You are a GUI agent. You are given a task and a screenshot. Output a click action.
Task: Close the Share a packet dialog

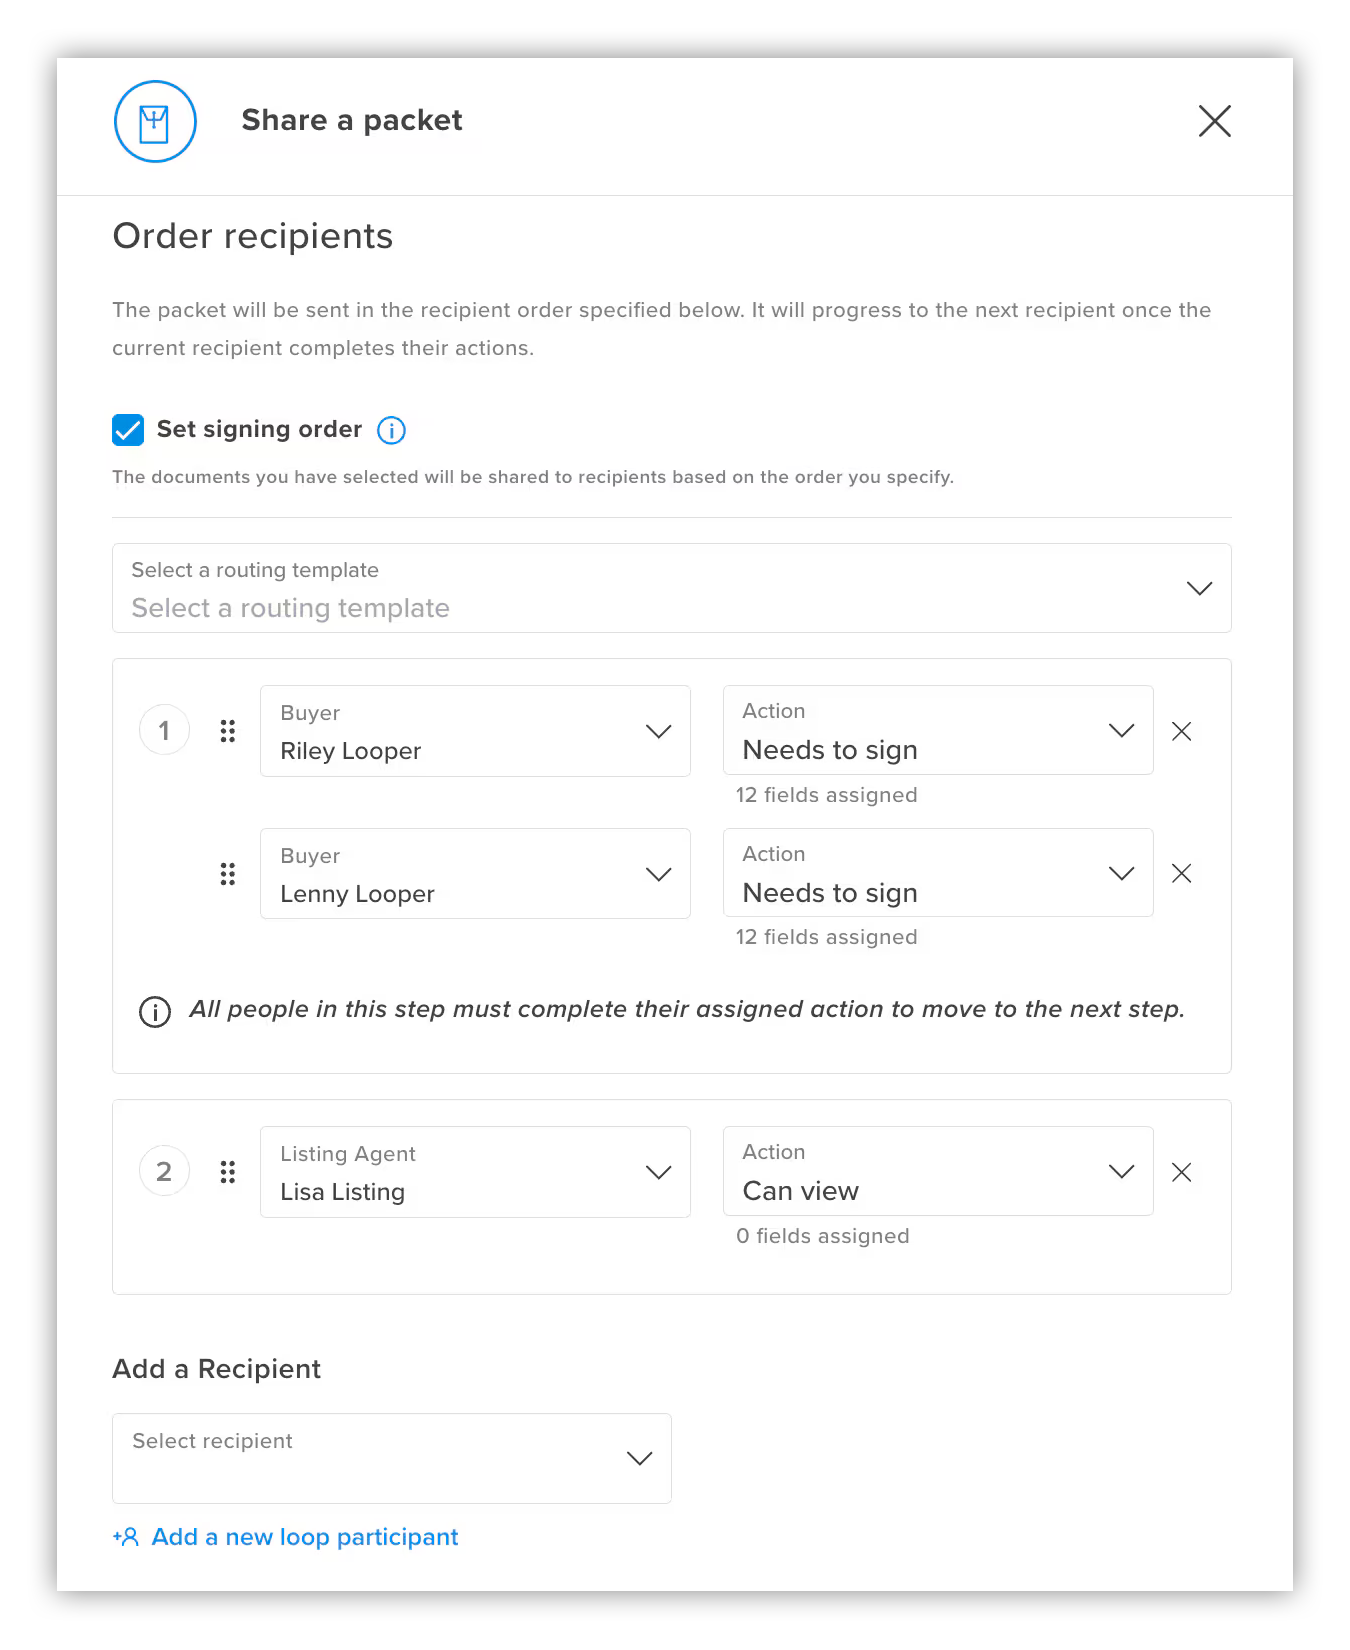click(x=1214, y=121)
